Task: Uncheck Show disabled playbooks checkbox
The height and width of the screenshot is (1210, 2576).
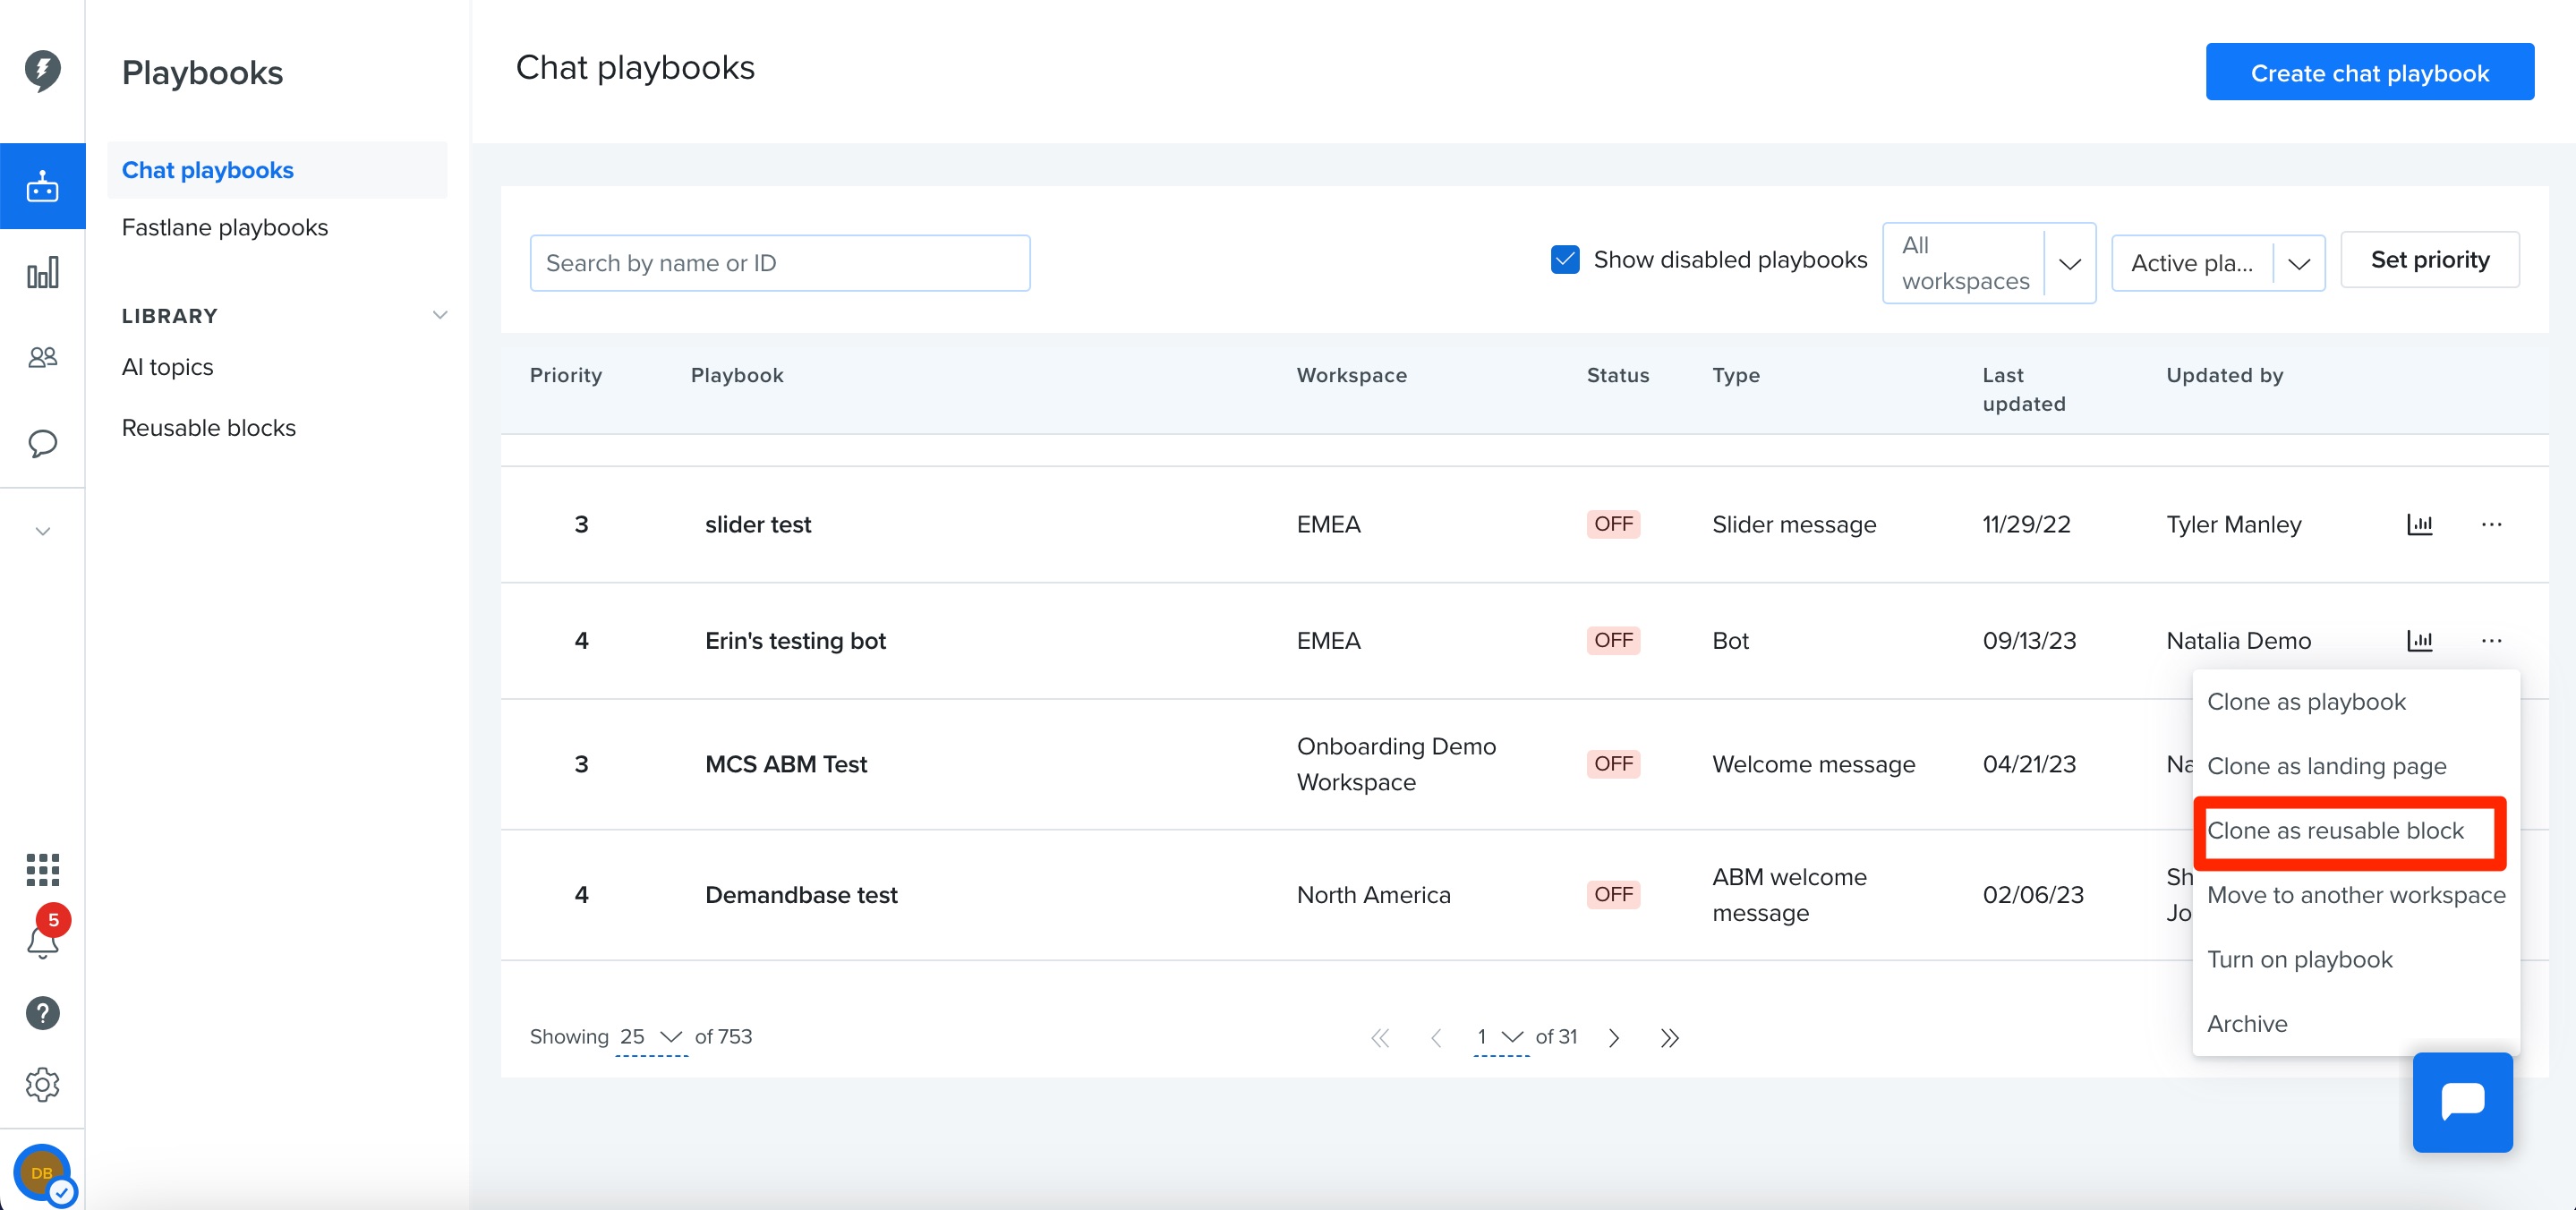Action: click(1565, 259)
